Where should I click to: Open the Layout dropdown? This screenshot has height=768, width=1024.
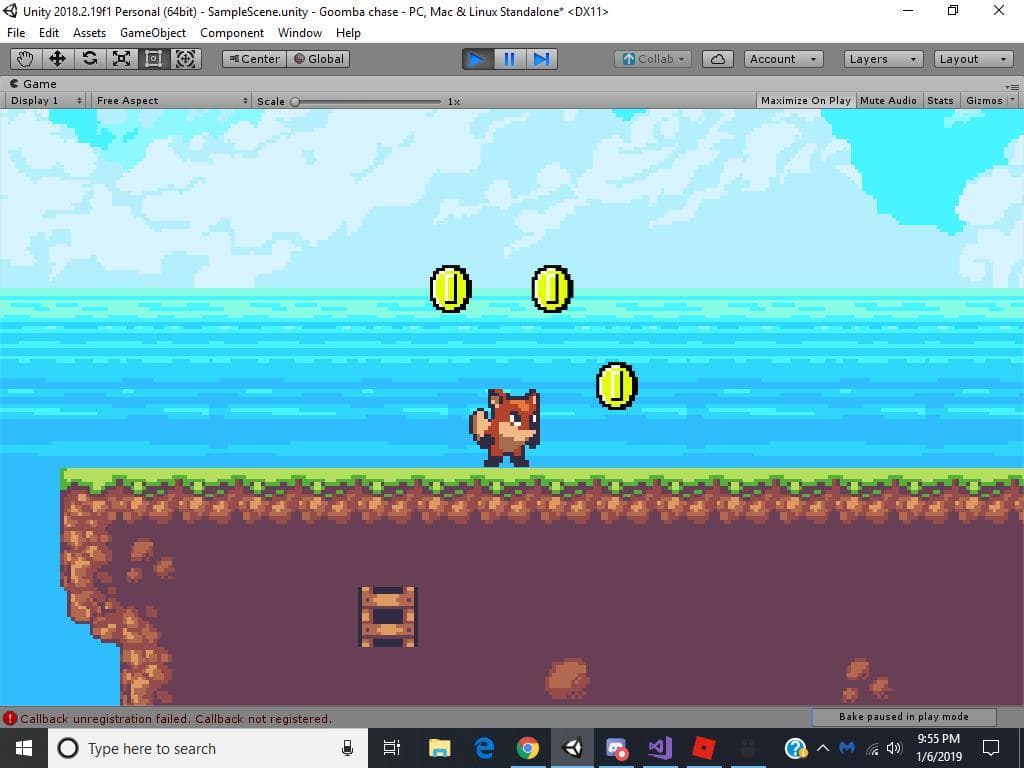973,59
